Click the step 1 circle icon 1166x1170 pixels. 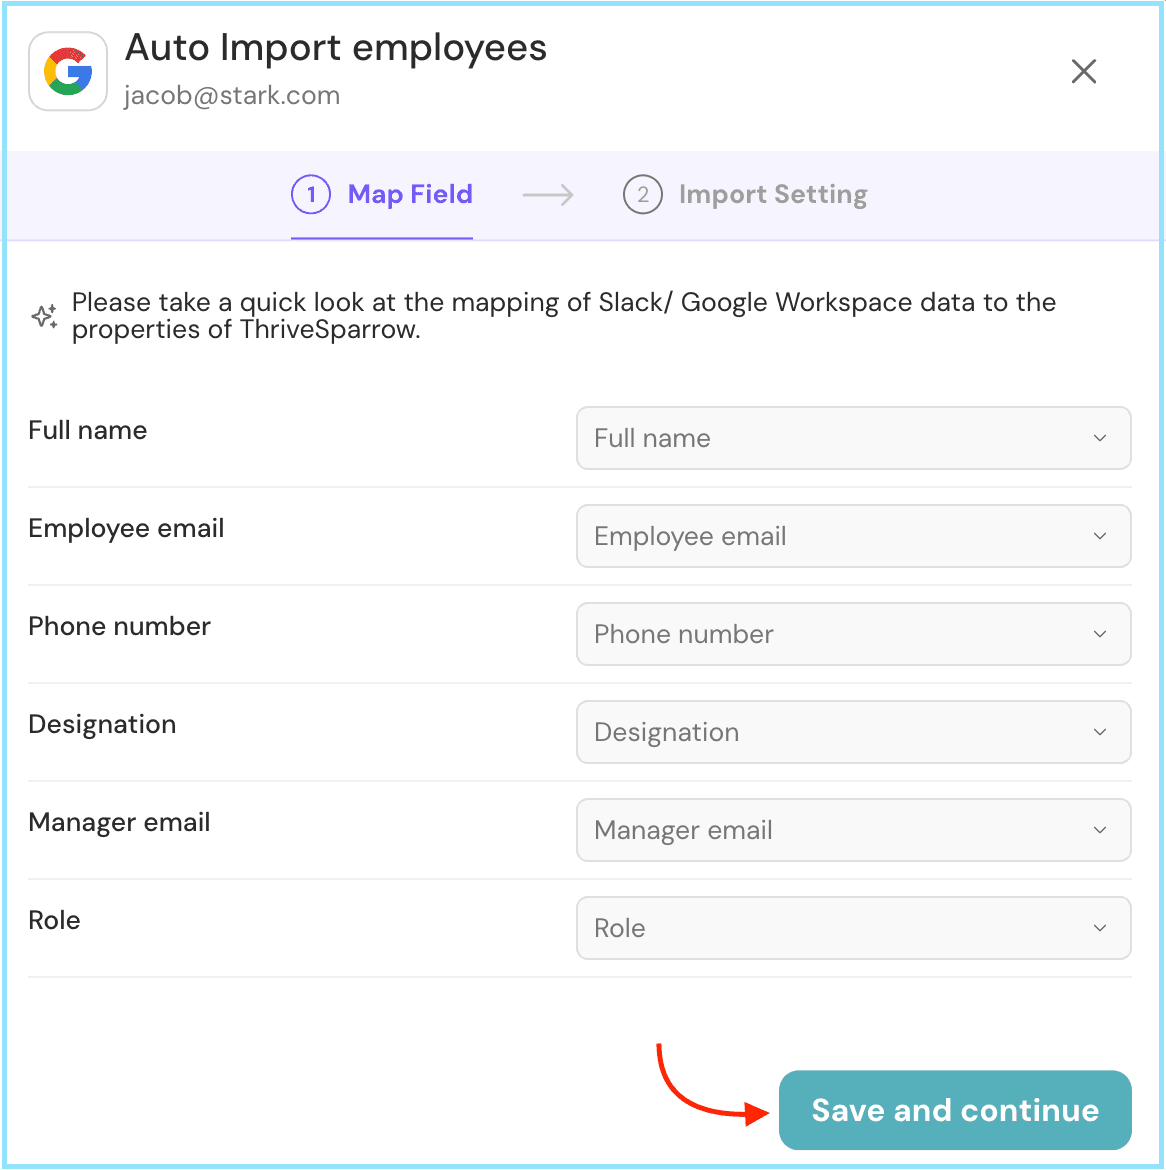point(311,195)
